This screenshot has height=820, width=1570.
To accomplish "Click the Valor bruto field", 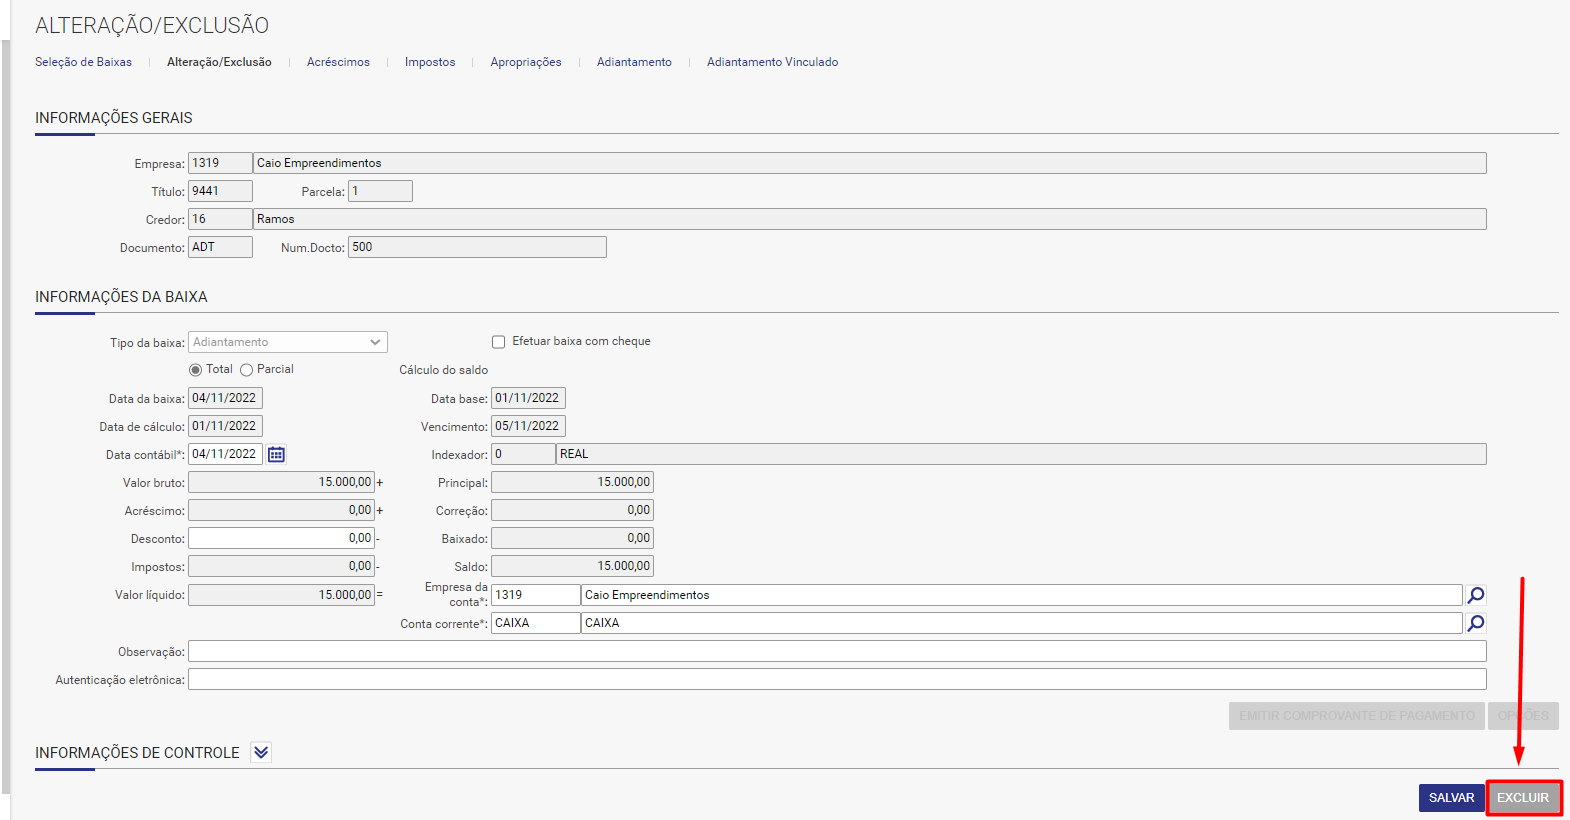I will 281,482.
